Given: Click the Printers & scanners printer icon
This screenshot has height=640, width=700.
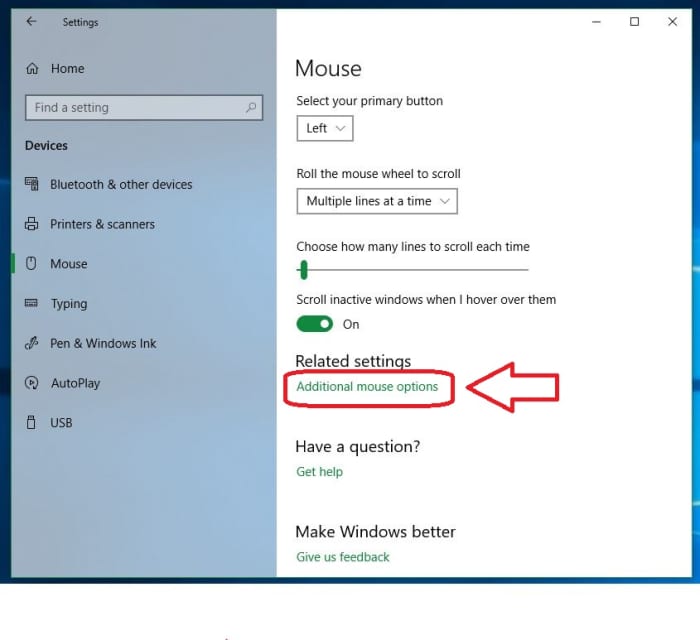Looking at the screenshot, I should (x=31, y=224).
